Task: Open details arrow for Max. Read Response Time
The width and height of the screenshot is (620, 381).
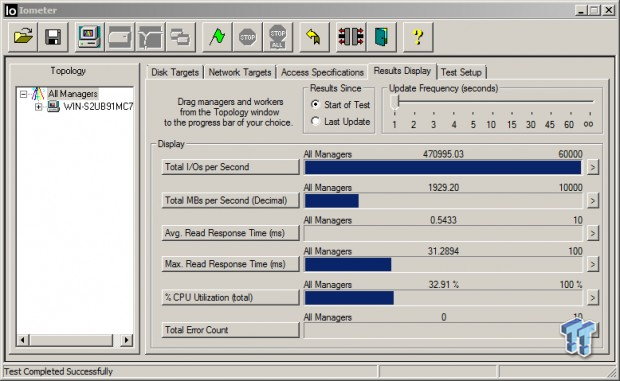Action: point(592,264)
